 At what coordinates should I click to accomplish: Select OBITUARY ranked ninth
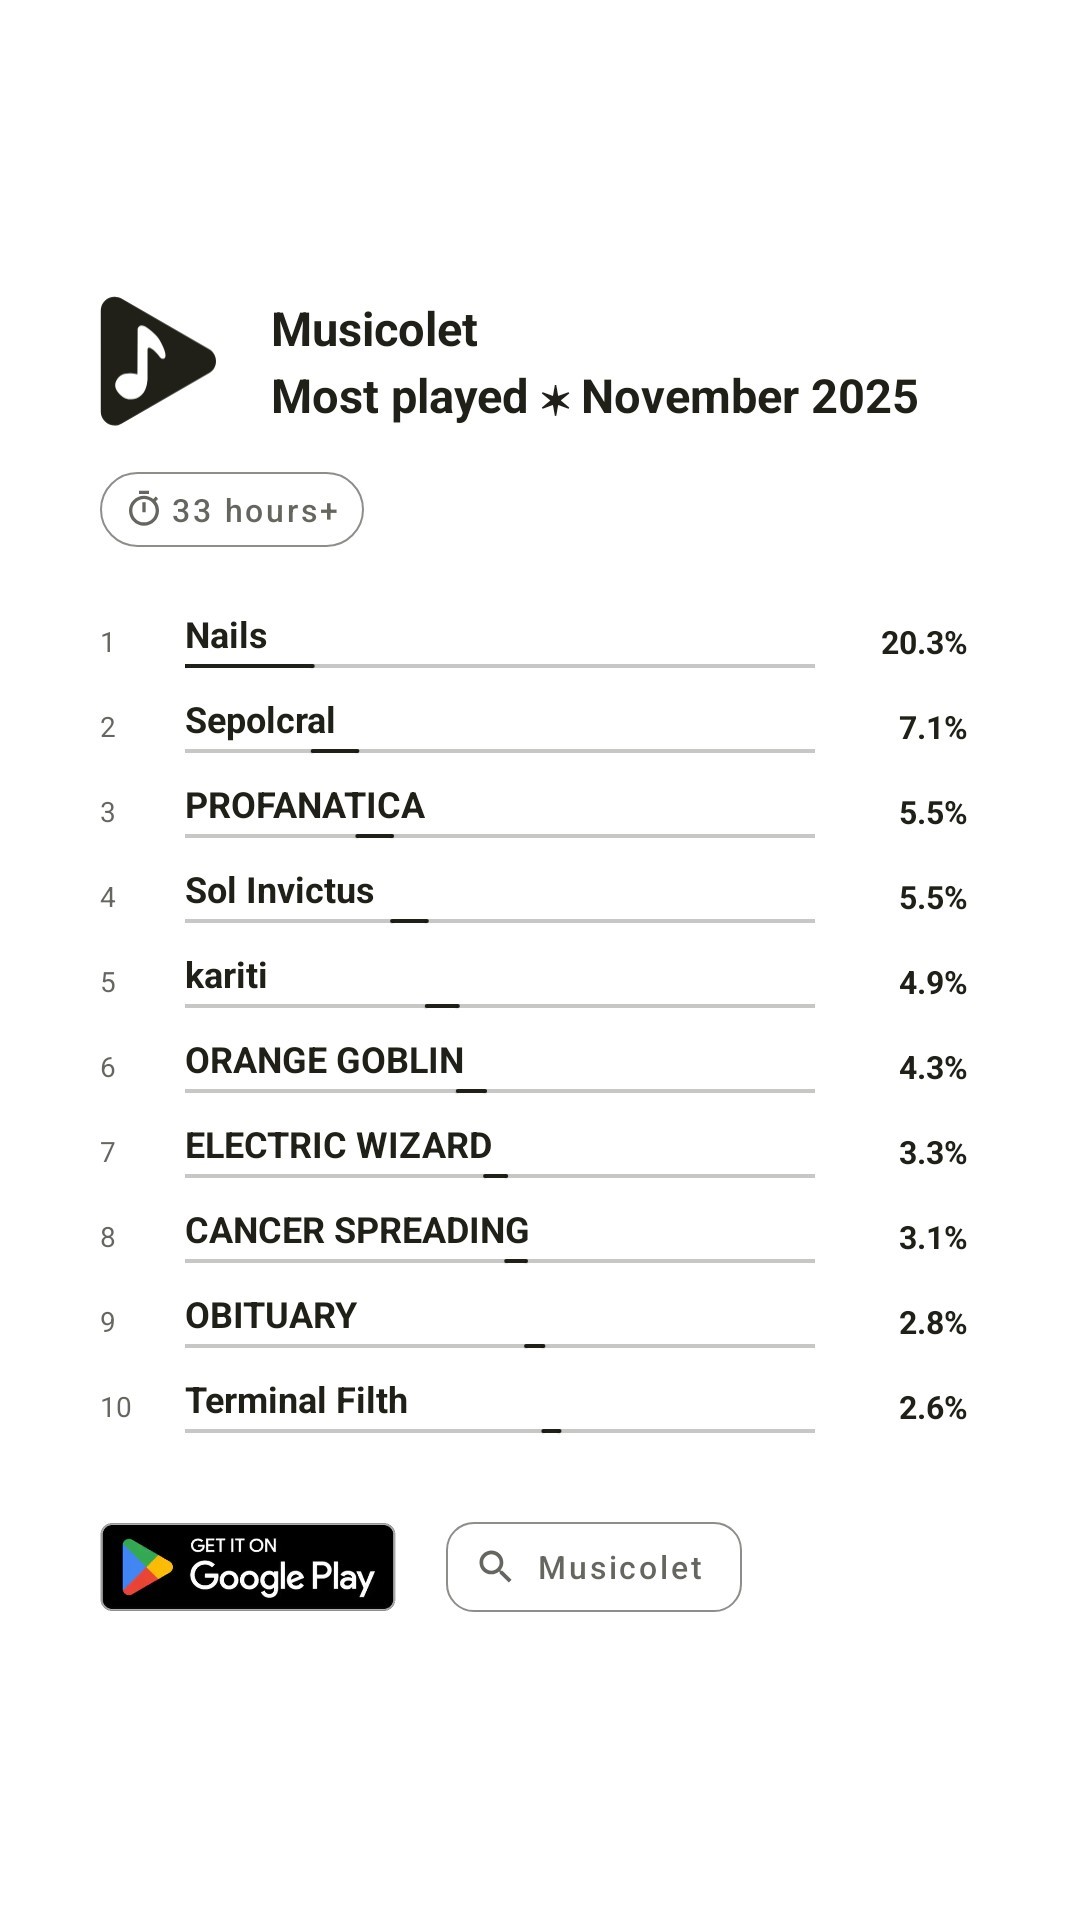[271, 1316]
